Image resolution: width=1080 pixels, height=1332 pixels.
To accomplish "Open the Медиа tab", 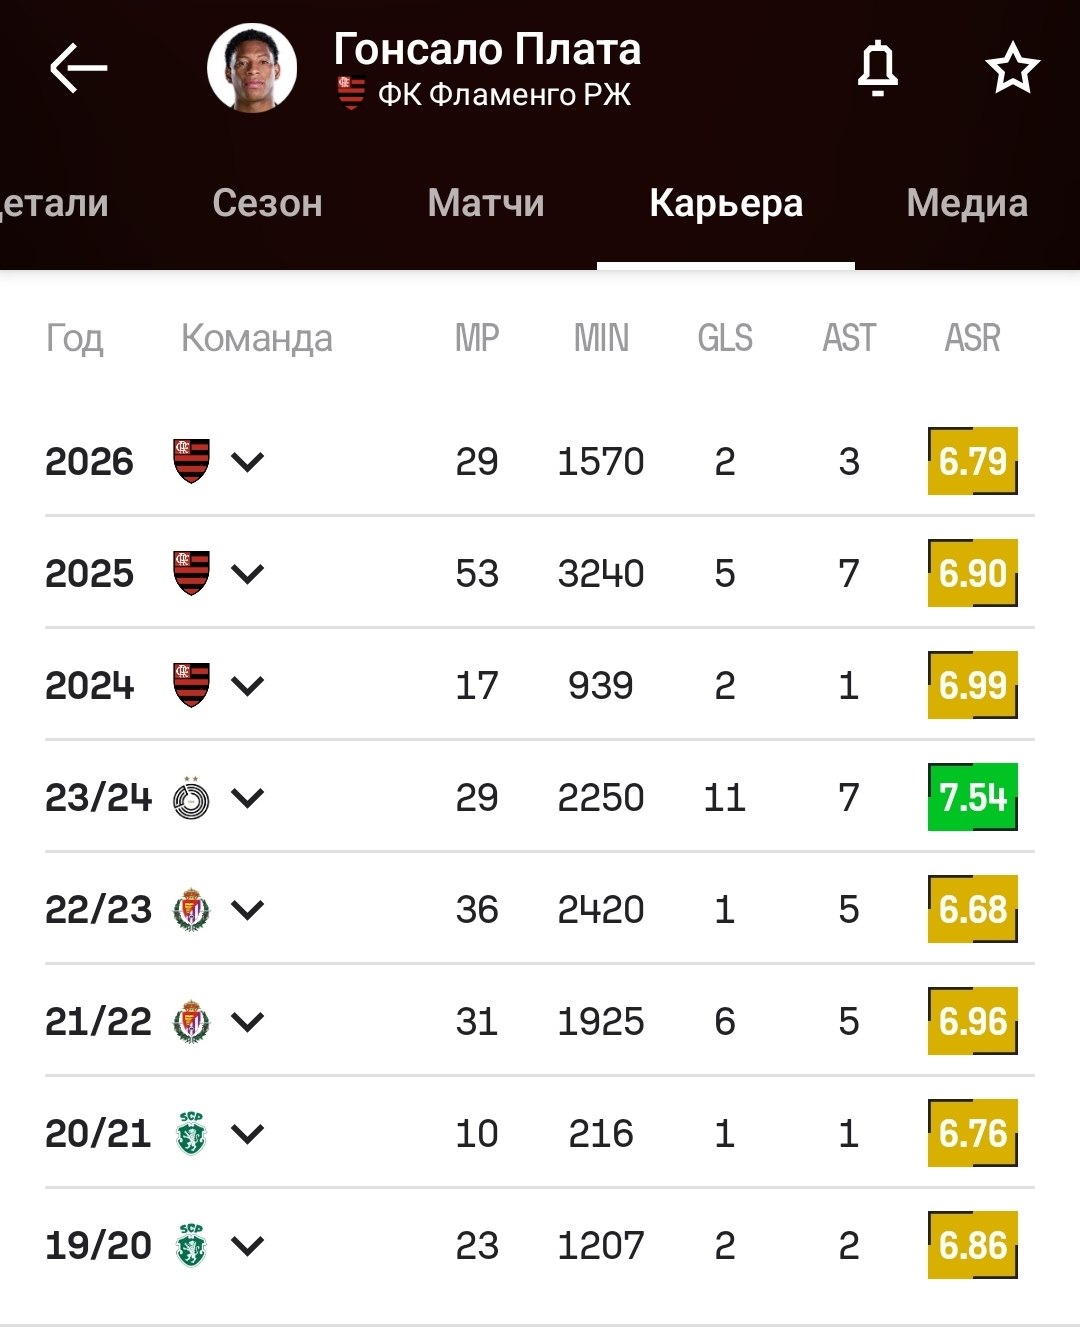I will tap(967, 203).
